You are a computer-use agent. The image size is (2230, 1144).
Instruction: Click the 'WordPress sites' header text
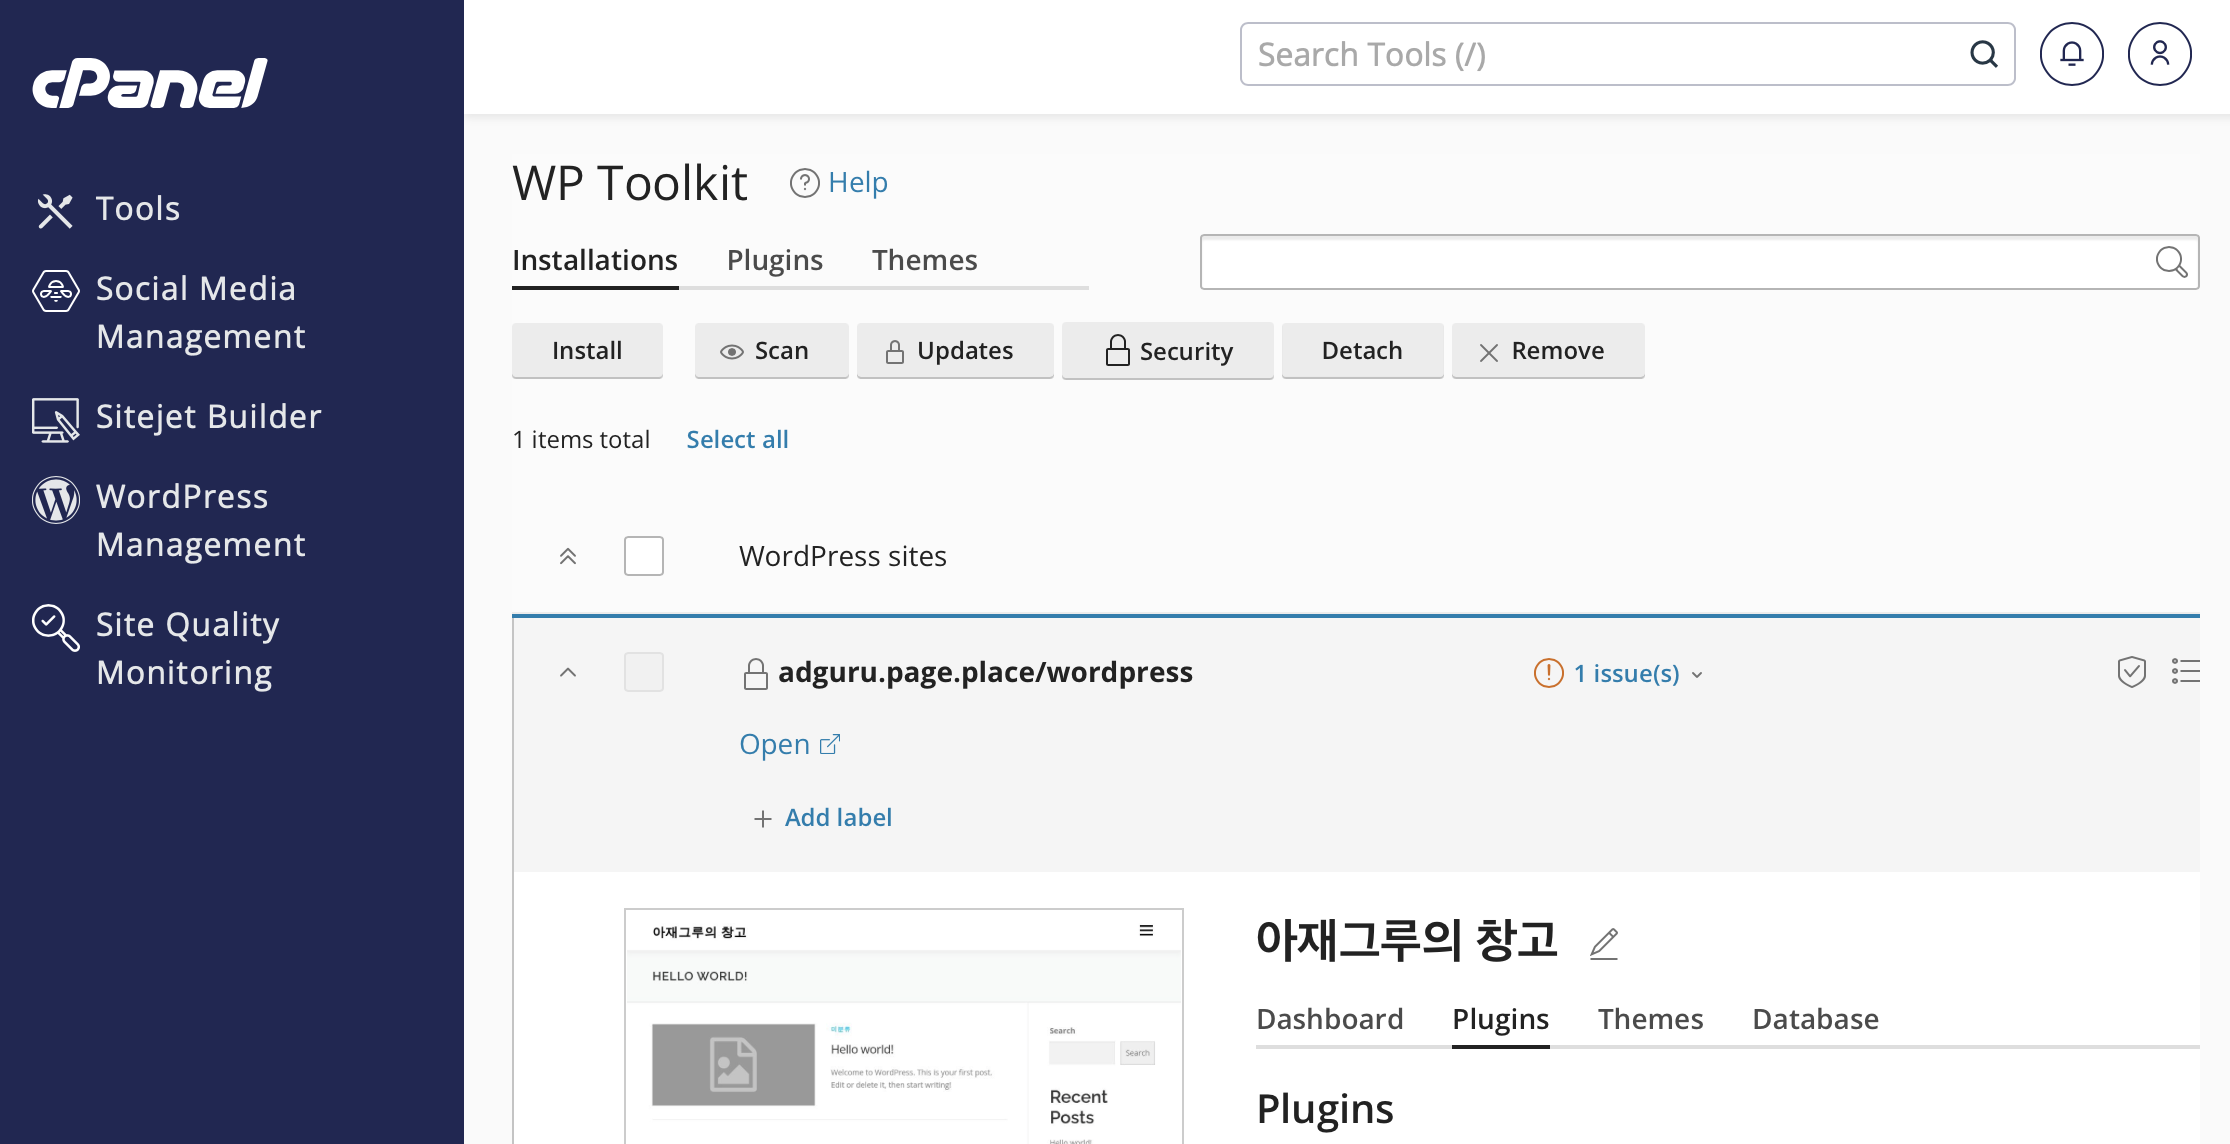point(843,557)
